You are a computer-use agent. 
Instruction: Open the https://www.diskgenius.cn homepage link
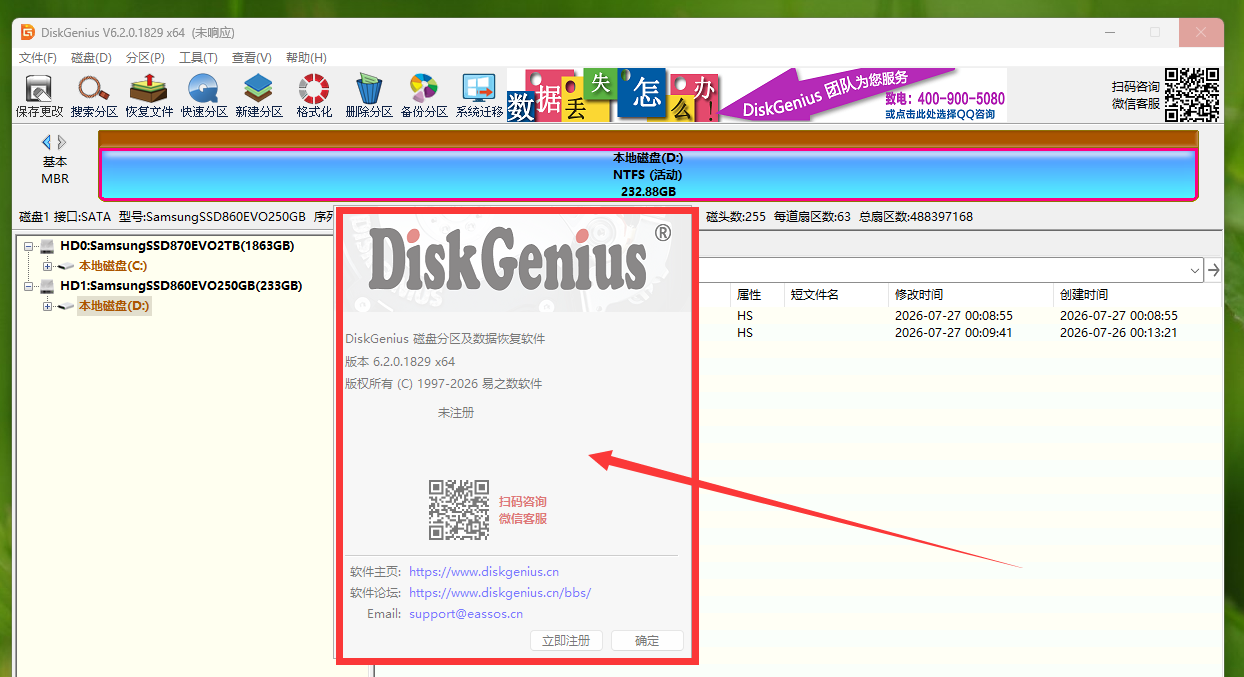pyautogui.click(x=484, y=572)
